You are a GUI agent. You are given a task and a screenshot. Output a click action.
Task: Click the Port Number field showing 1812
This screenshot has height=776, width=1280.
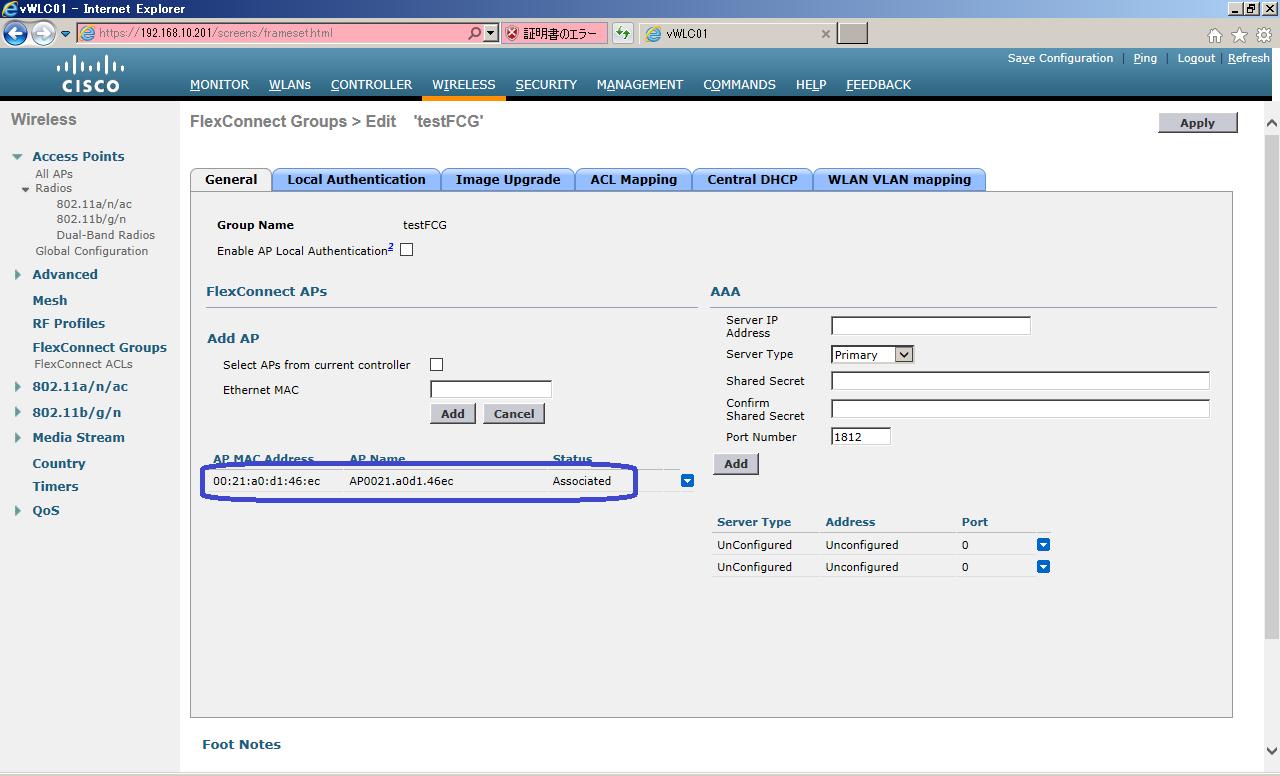(x=861, y=437)
